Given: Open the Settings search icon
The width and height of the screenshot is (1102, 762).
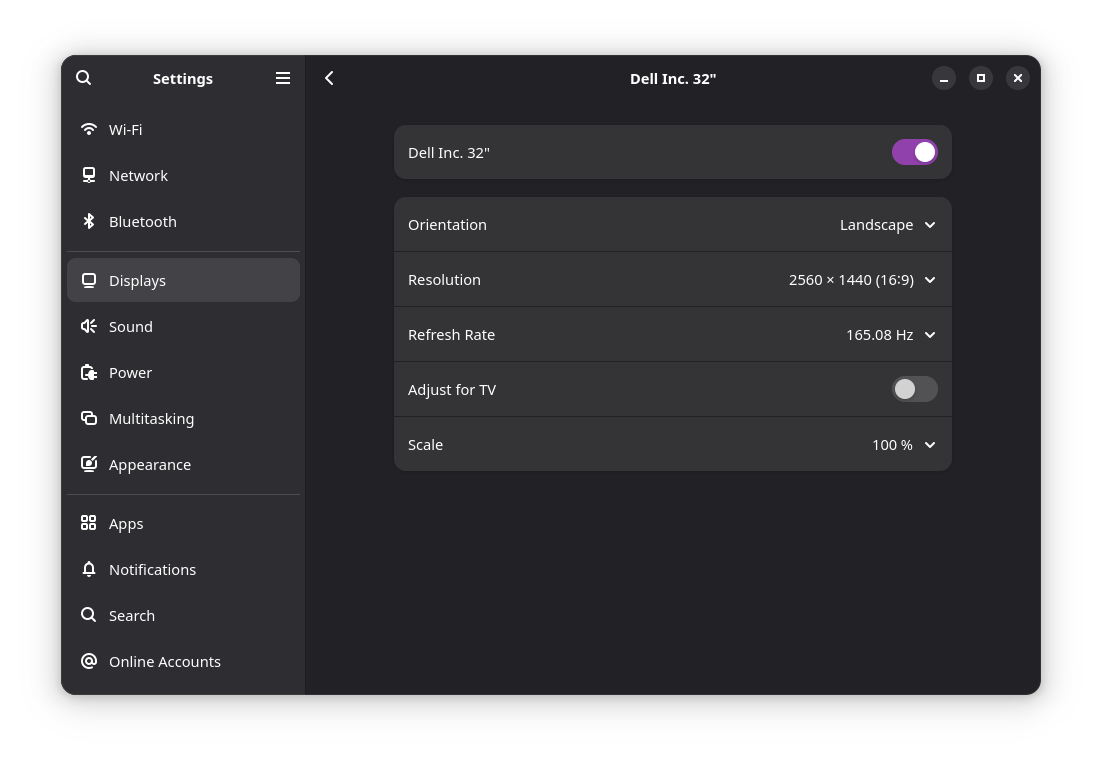Looking at the screenshot, I should pyautogui.click(x=84, y=78).
